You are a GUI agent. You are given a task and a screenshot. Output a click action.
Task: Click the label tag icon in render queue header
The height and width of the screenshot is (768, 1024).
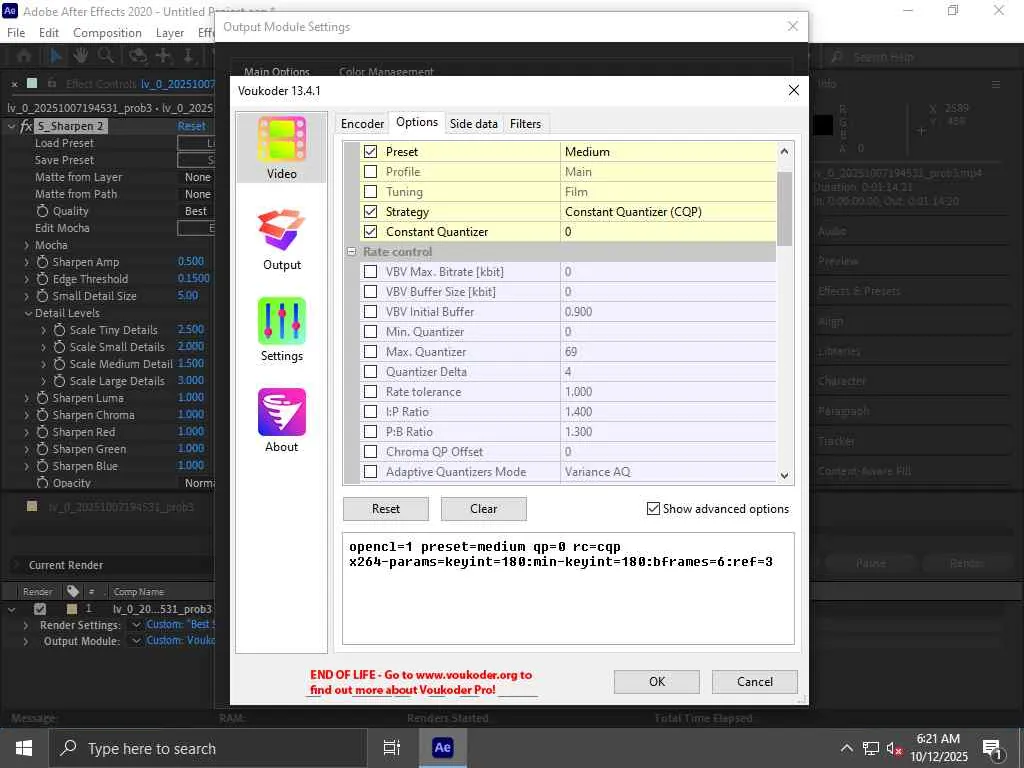[73, 591]
